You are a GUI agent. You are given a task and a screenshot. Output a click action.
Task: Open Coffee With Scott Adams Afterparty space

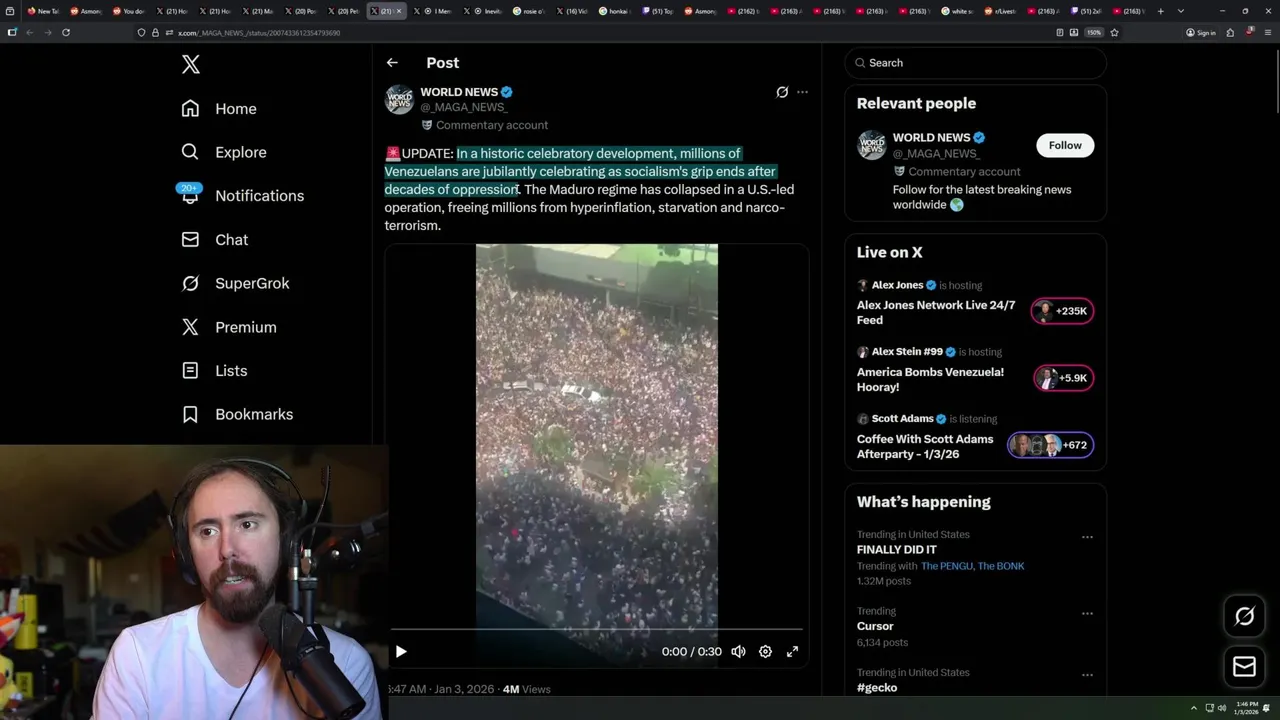click(925, 446)
